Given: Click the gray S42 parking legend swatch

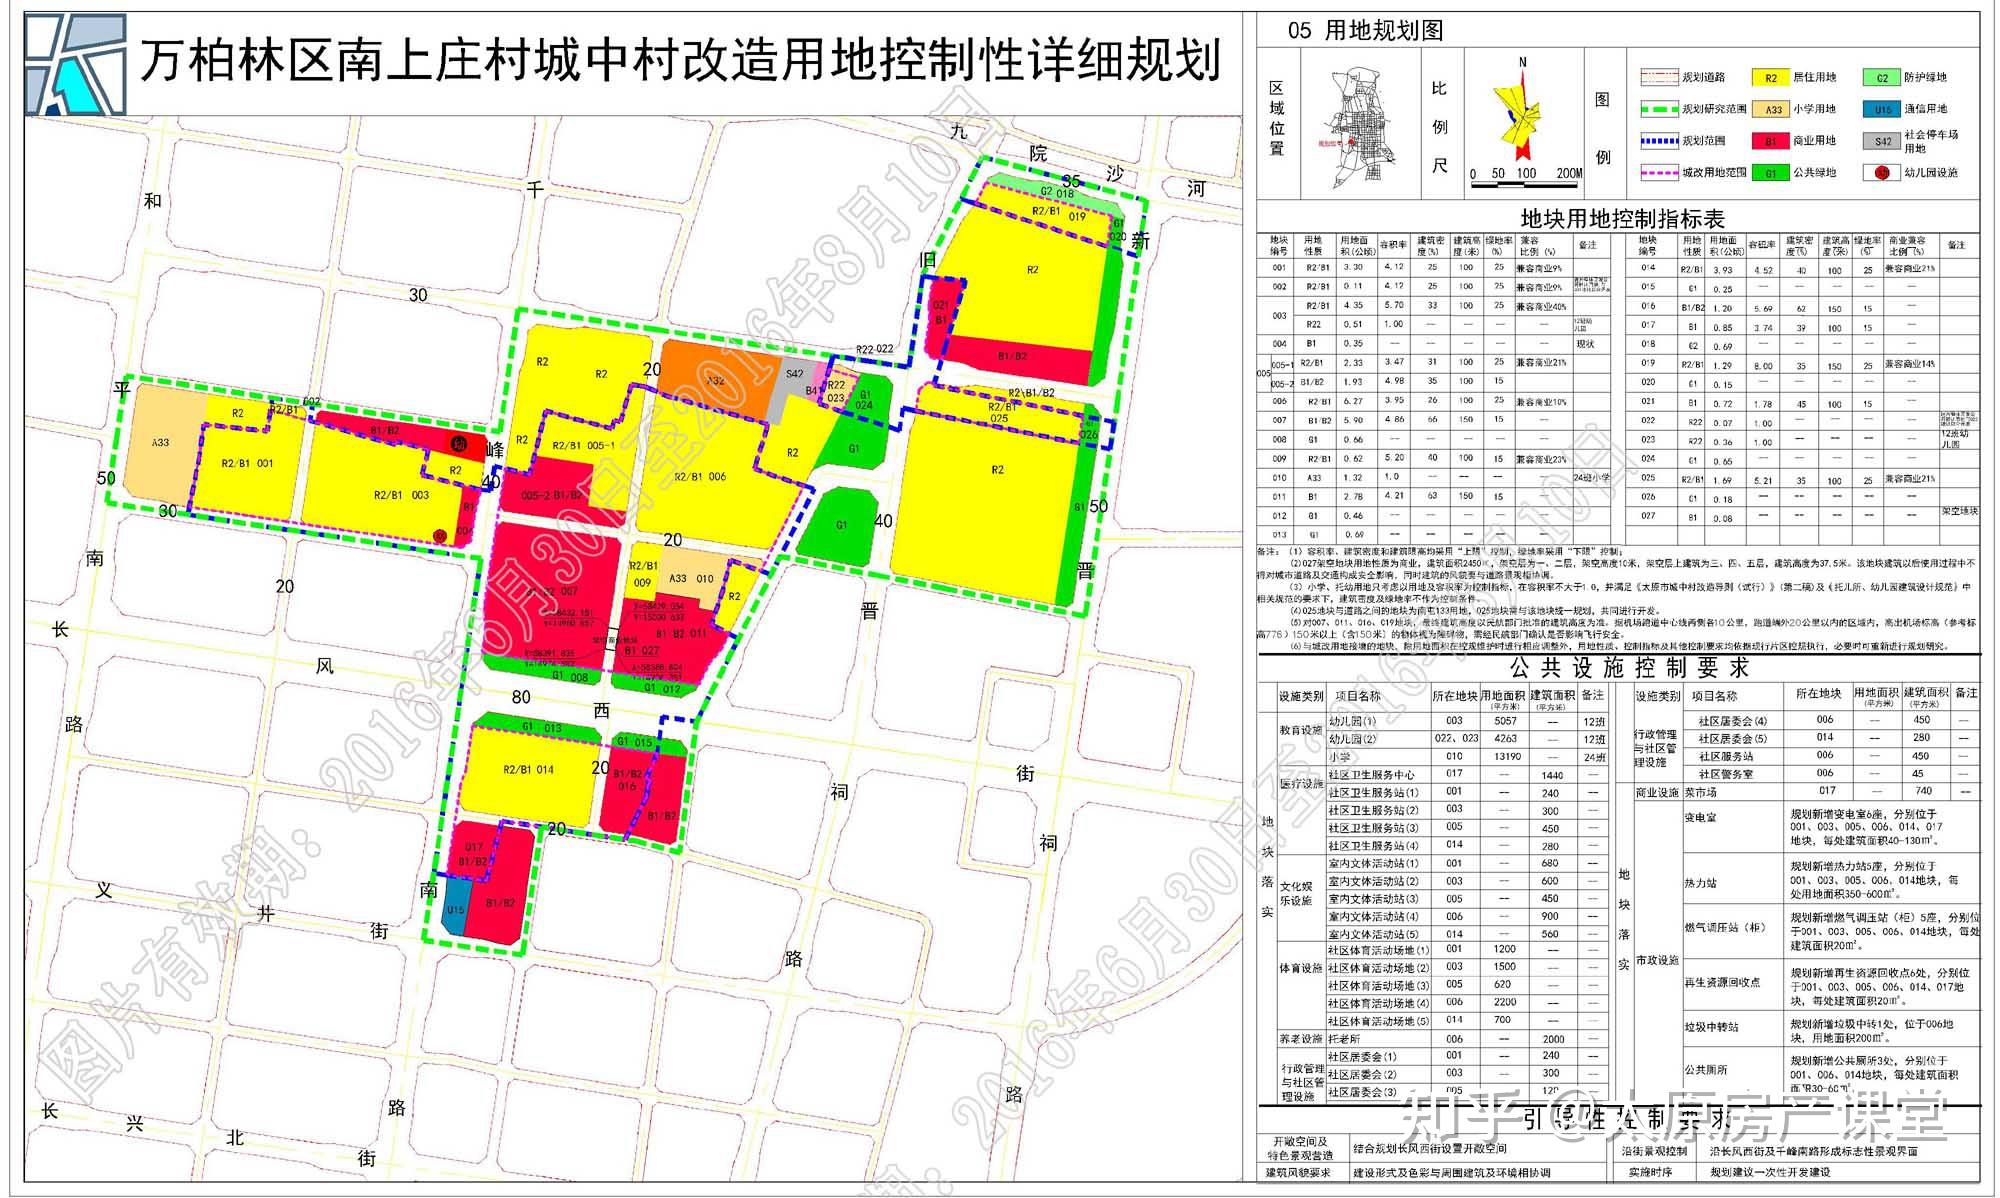Looking at the screenshot, I should [x=1882, y=141].
